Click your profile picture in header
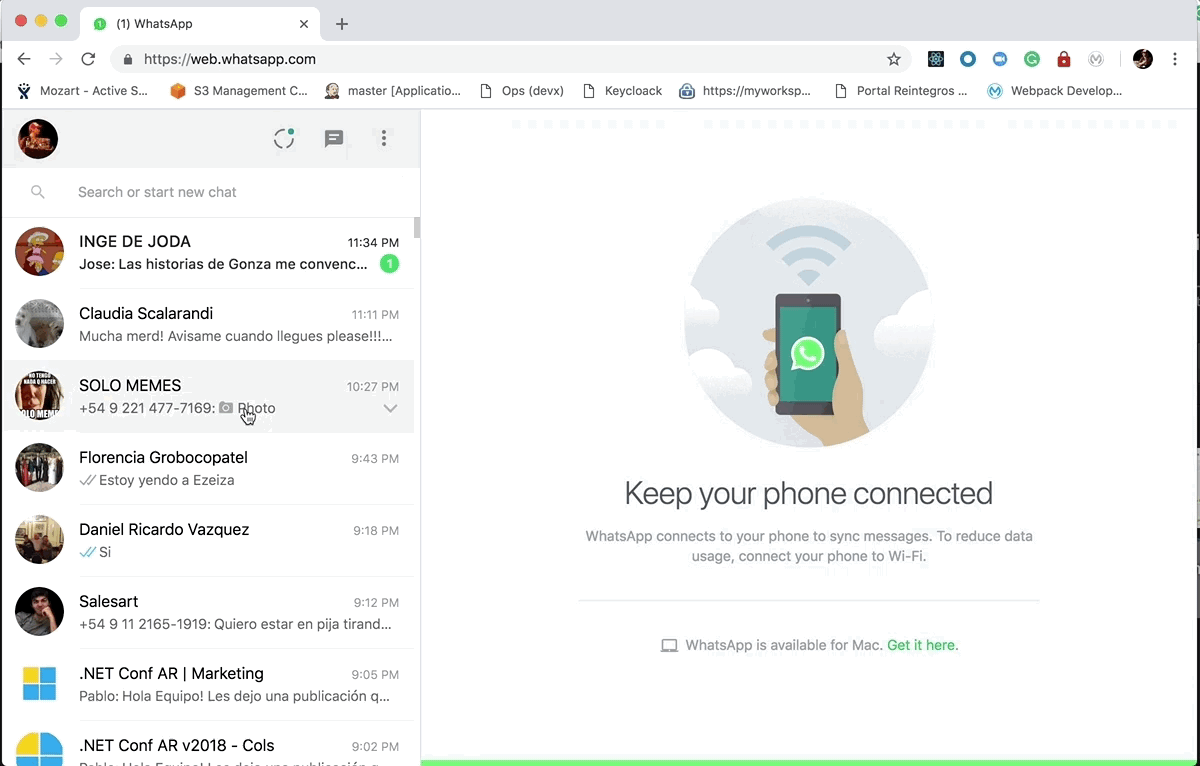Viewport: 1200px width, 766px height. tap(38, 139)
